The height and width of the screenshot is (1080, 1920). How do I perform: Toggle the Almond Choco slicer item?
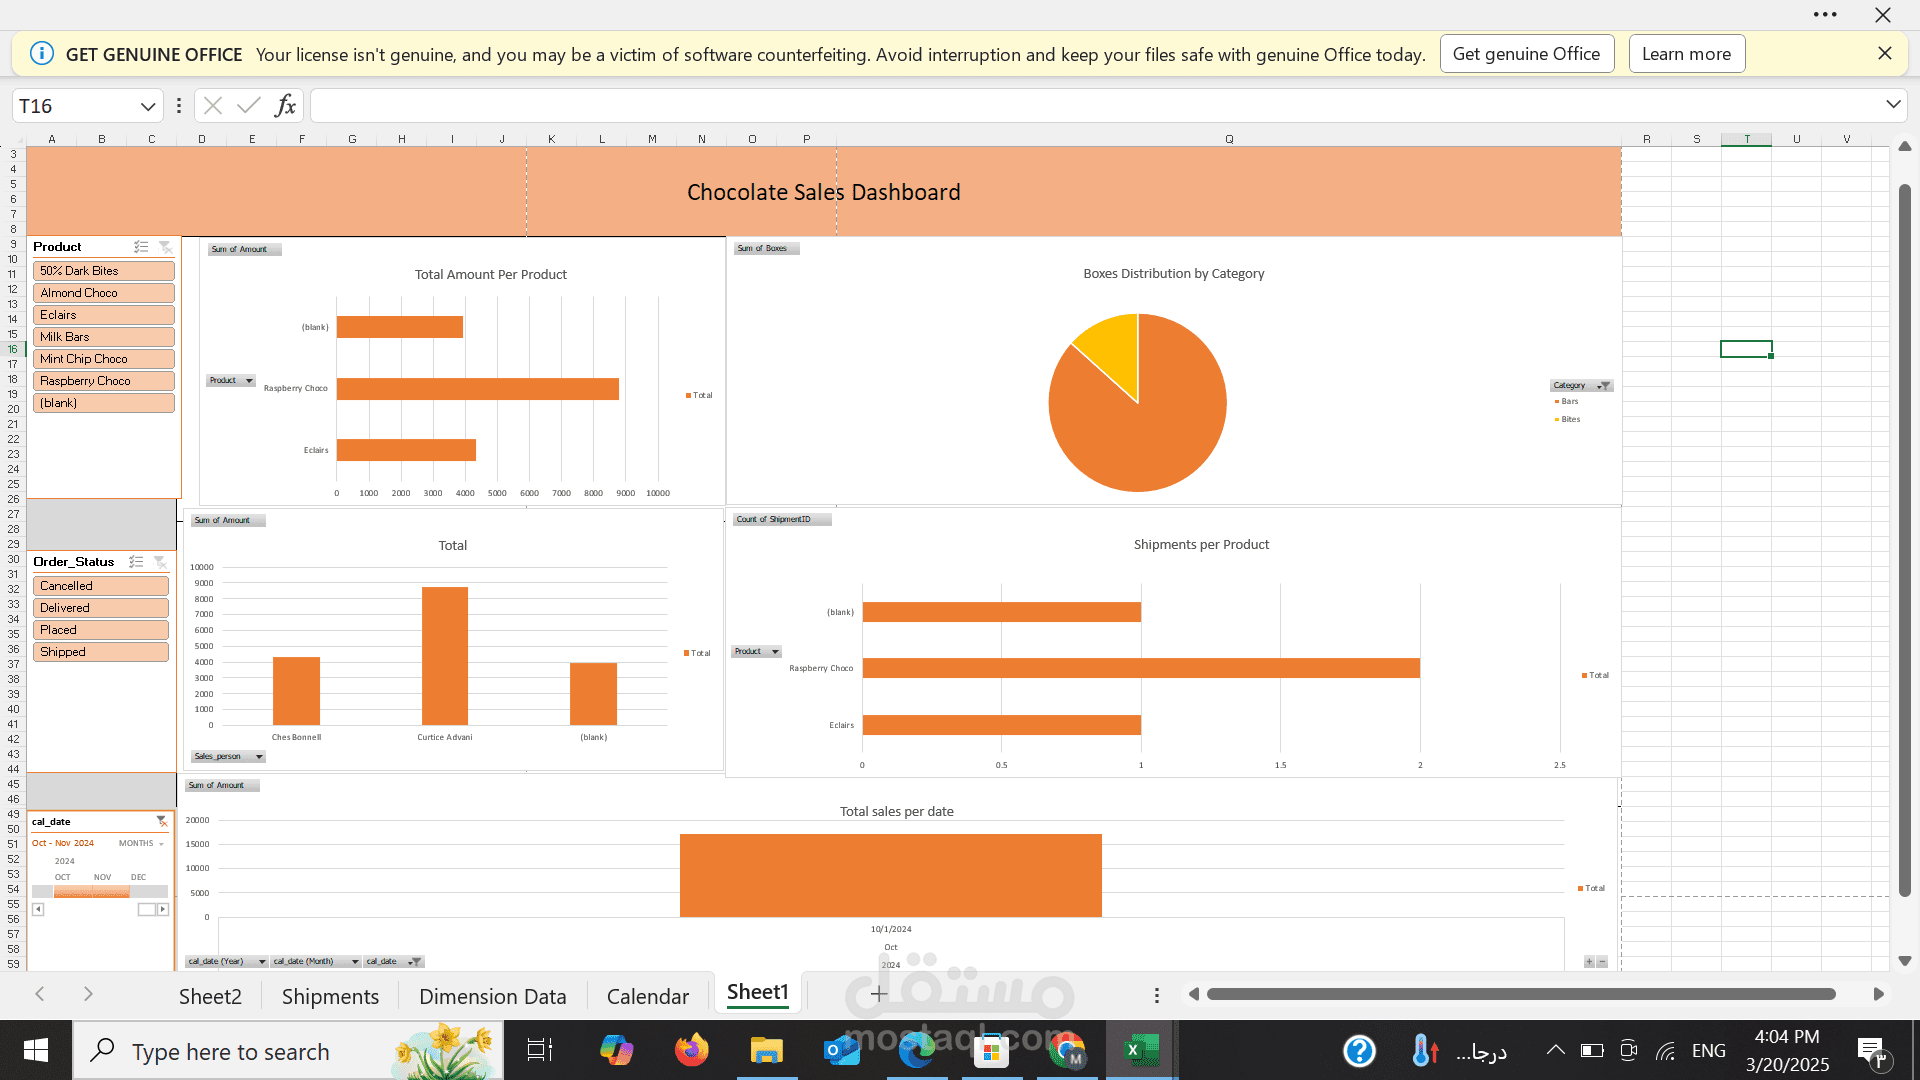tap(104, 293)
